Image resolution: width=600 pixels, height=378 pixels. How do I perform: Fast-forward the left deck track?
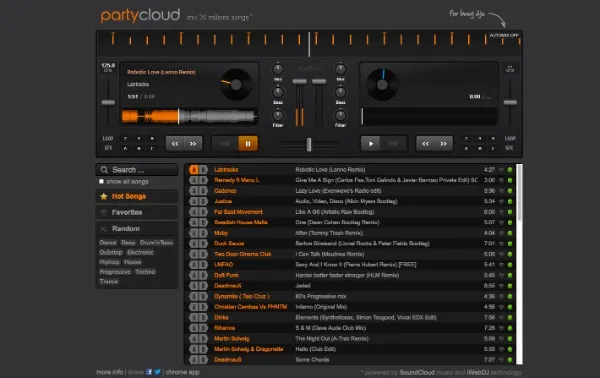pyautogui.click(x=193, y=144)
